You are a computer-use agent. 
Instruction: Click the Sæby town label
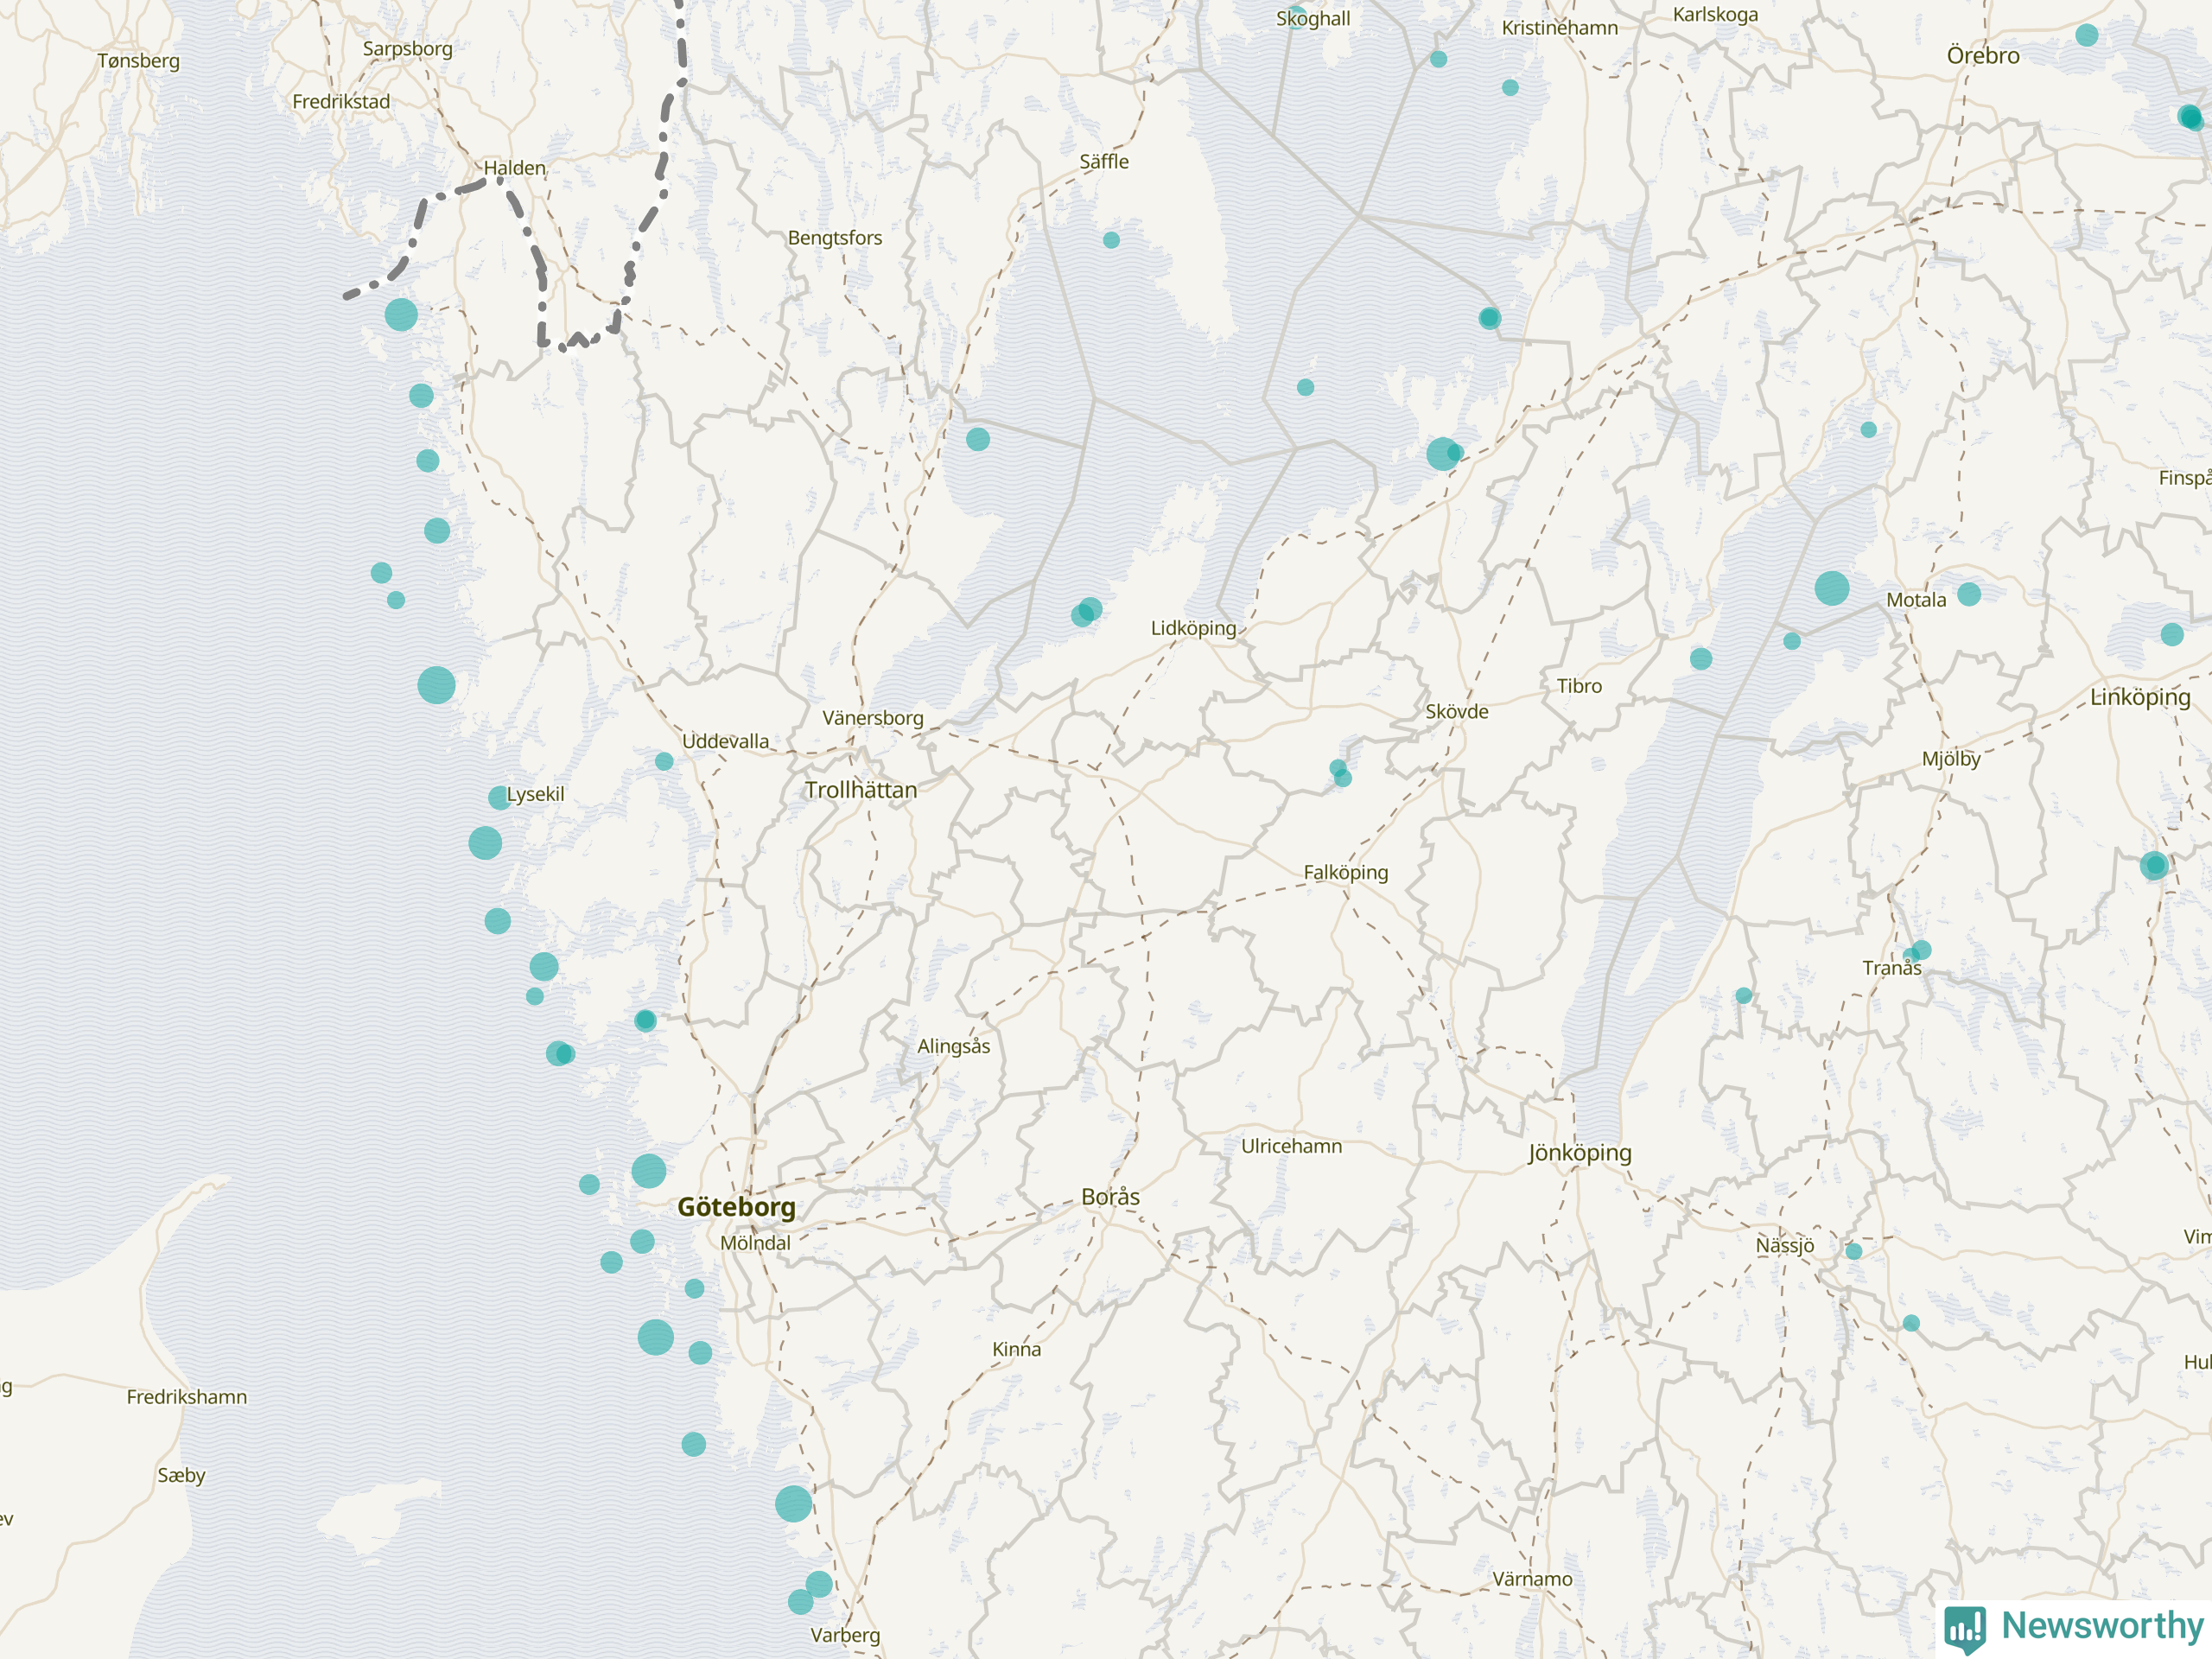(181, 1475)
